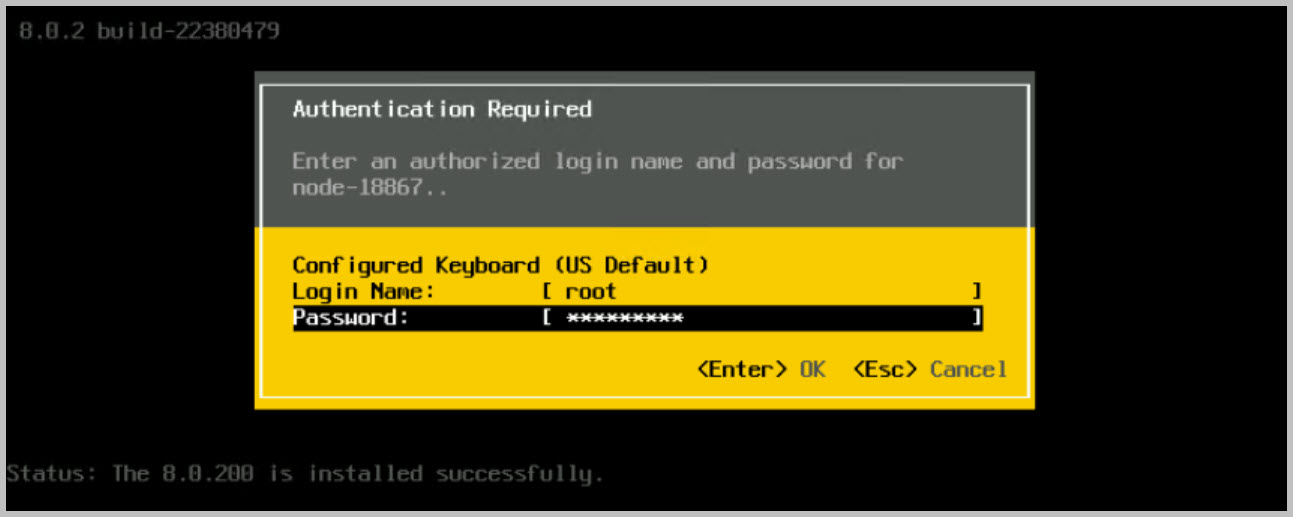Click the 'installed successfully' status message

pos(455,473)
